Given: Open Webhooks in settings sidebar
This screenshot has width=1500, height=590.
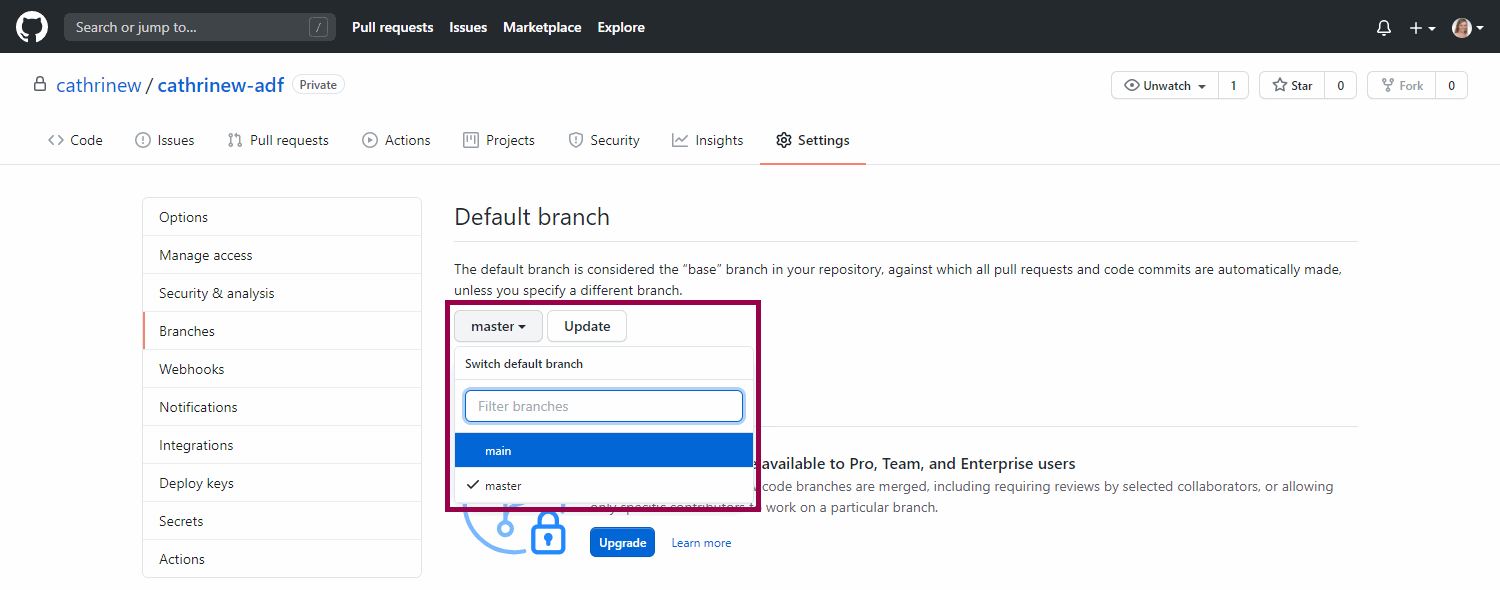Looking at the screenshot, I should click(x=192, y=369).
